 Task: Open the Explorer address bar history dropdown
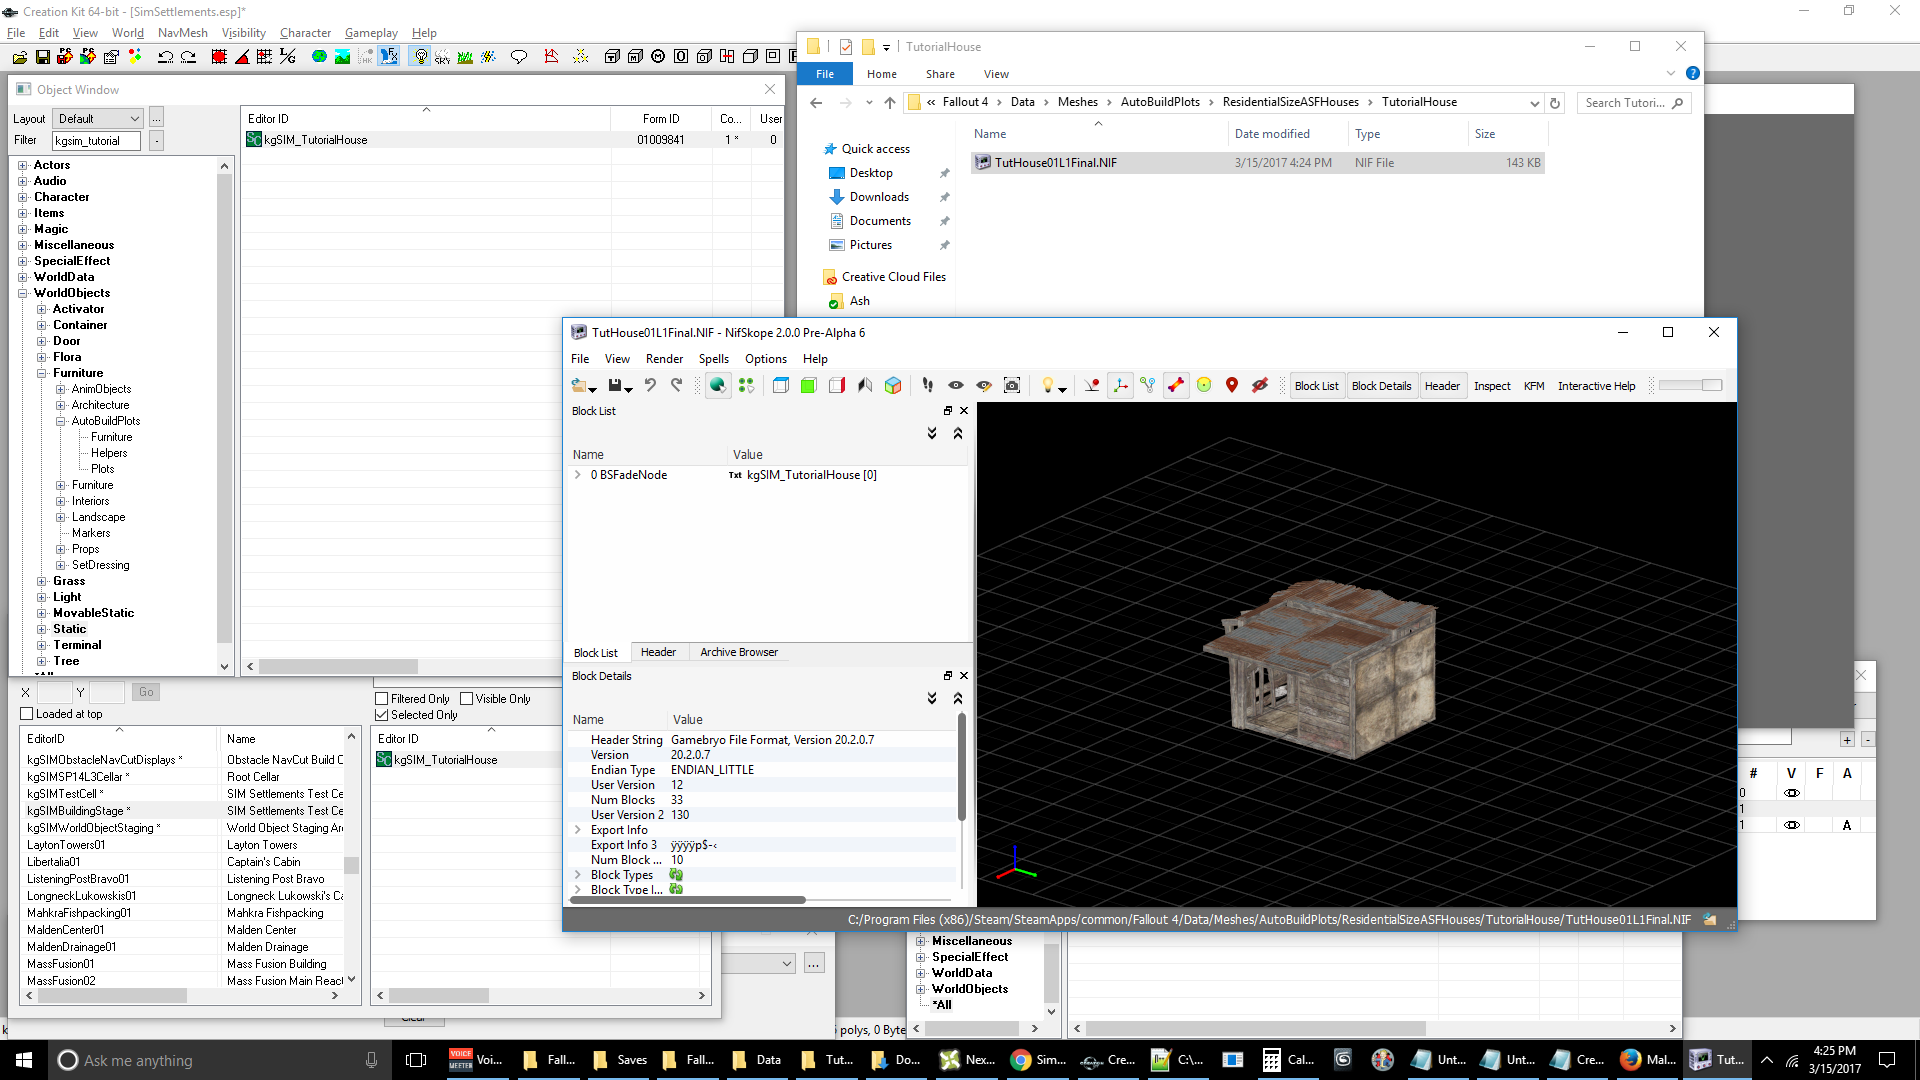click(1534, 103)
